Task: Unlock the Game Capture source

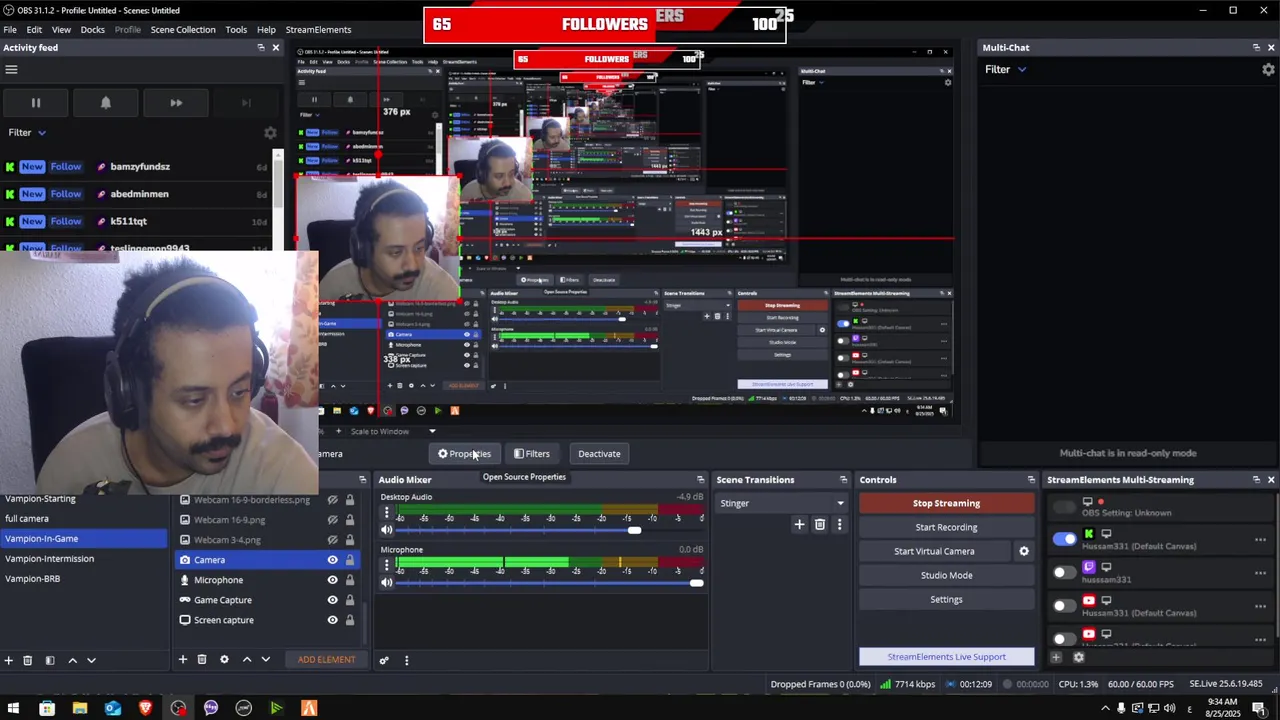Action: [349, 600]
